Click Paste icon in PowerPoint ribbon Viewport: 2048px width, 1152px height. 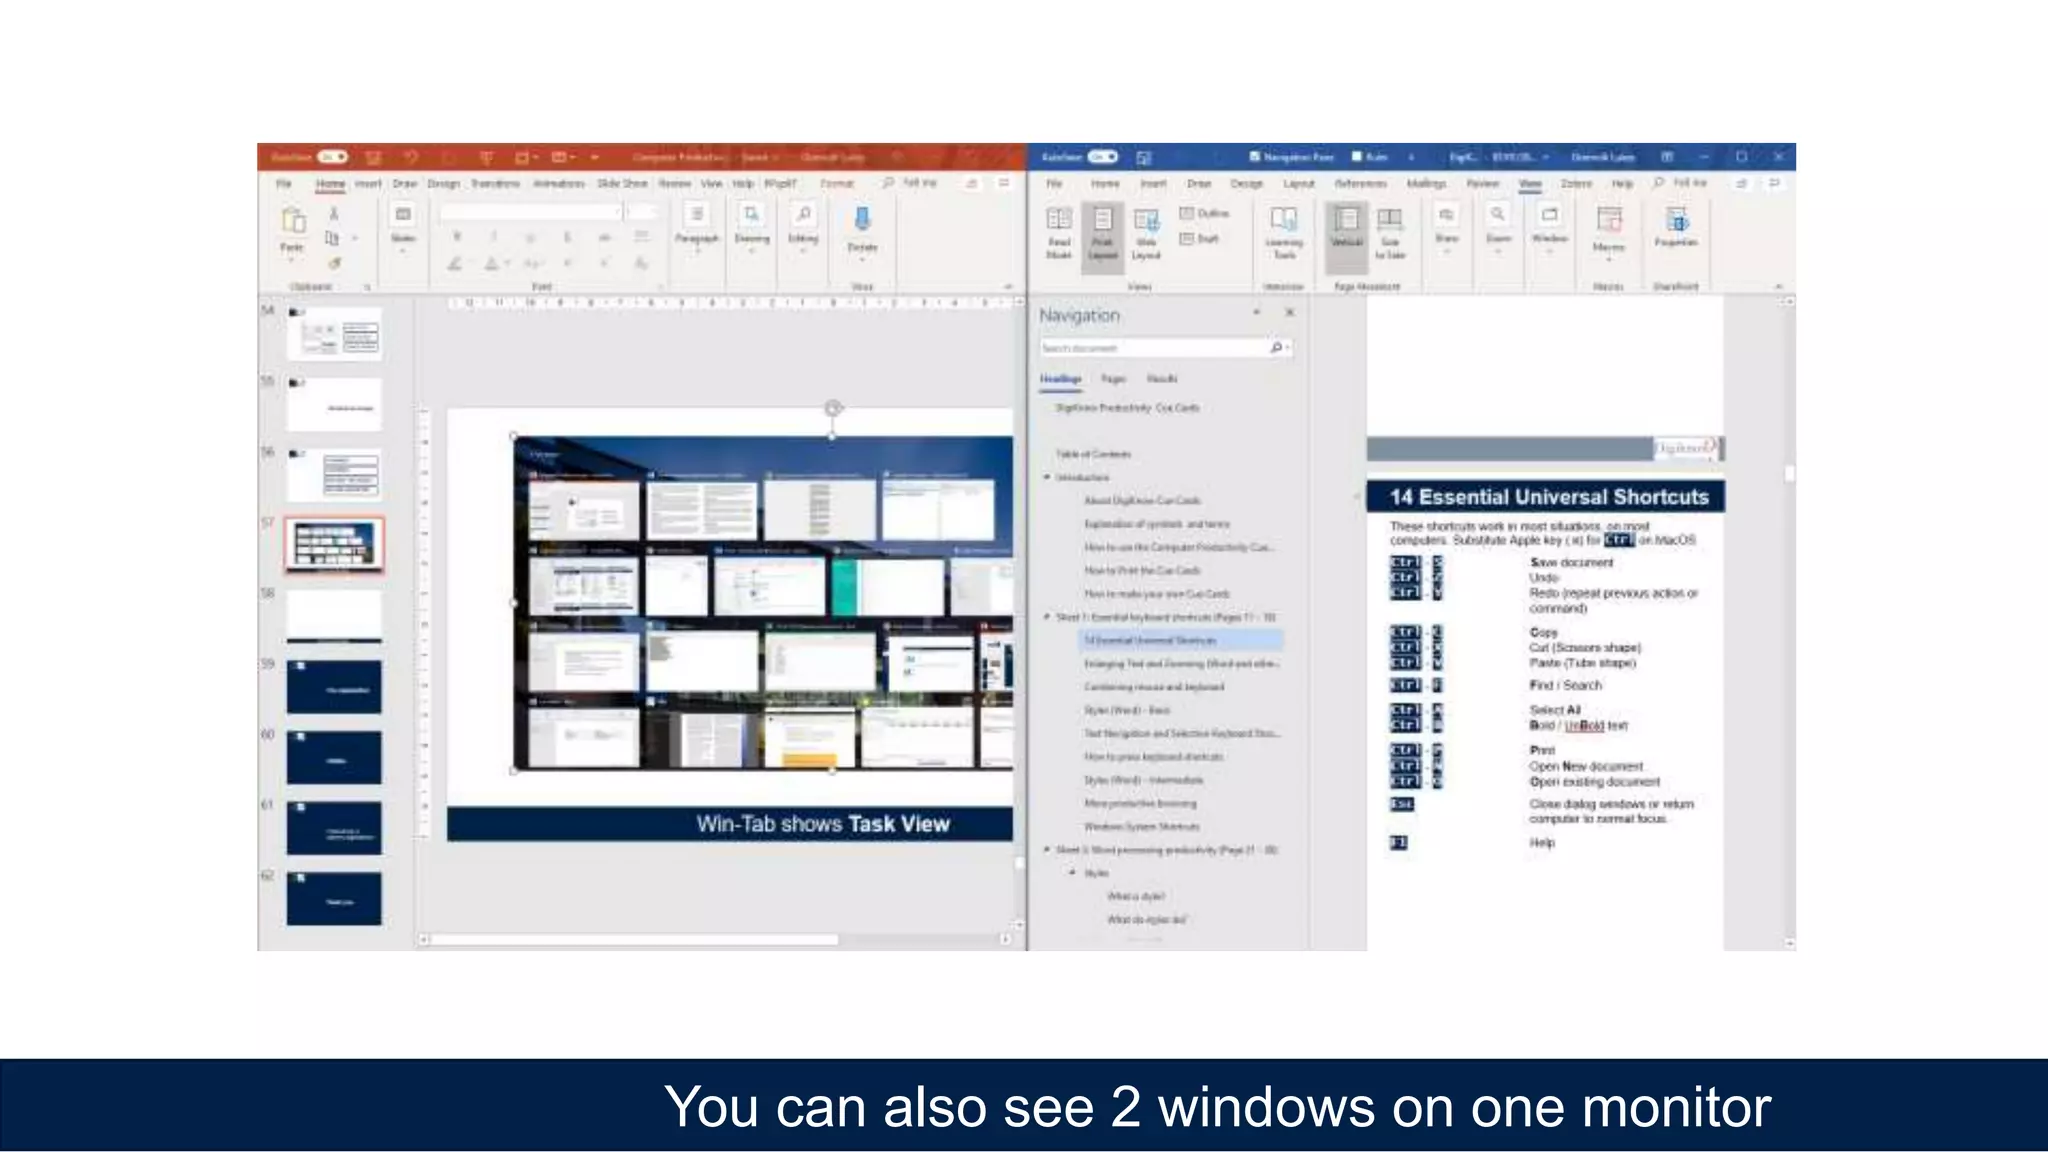292,221
